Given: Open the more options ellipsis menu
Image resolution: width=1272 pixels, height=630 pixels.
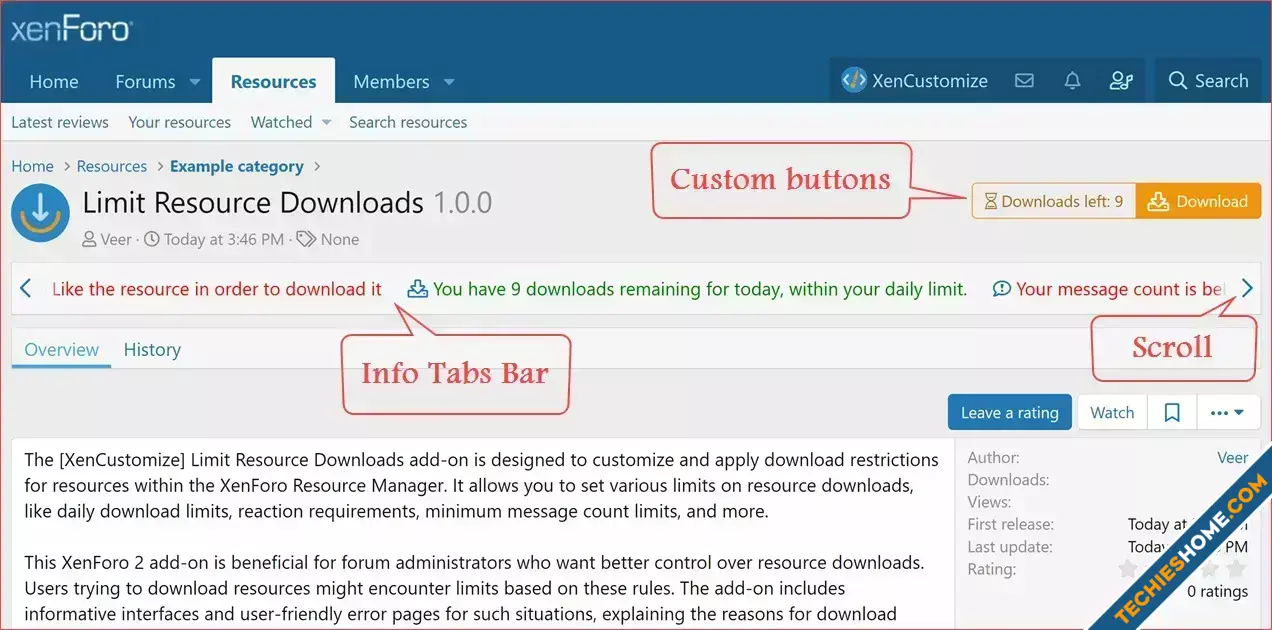Looking at the screenshot, I should coord(1227,412).
